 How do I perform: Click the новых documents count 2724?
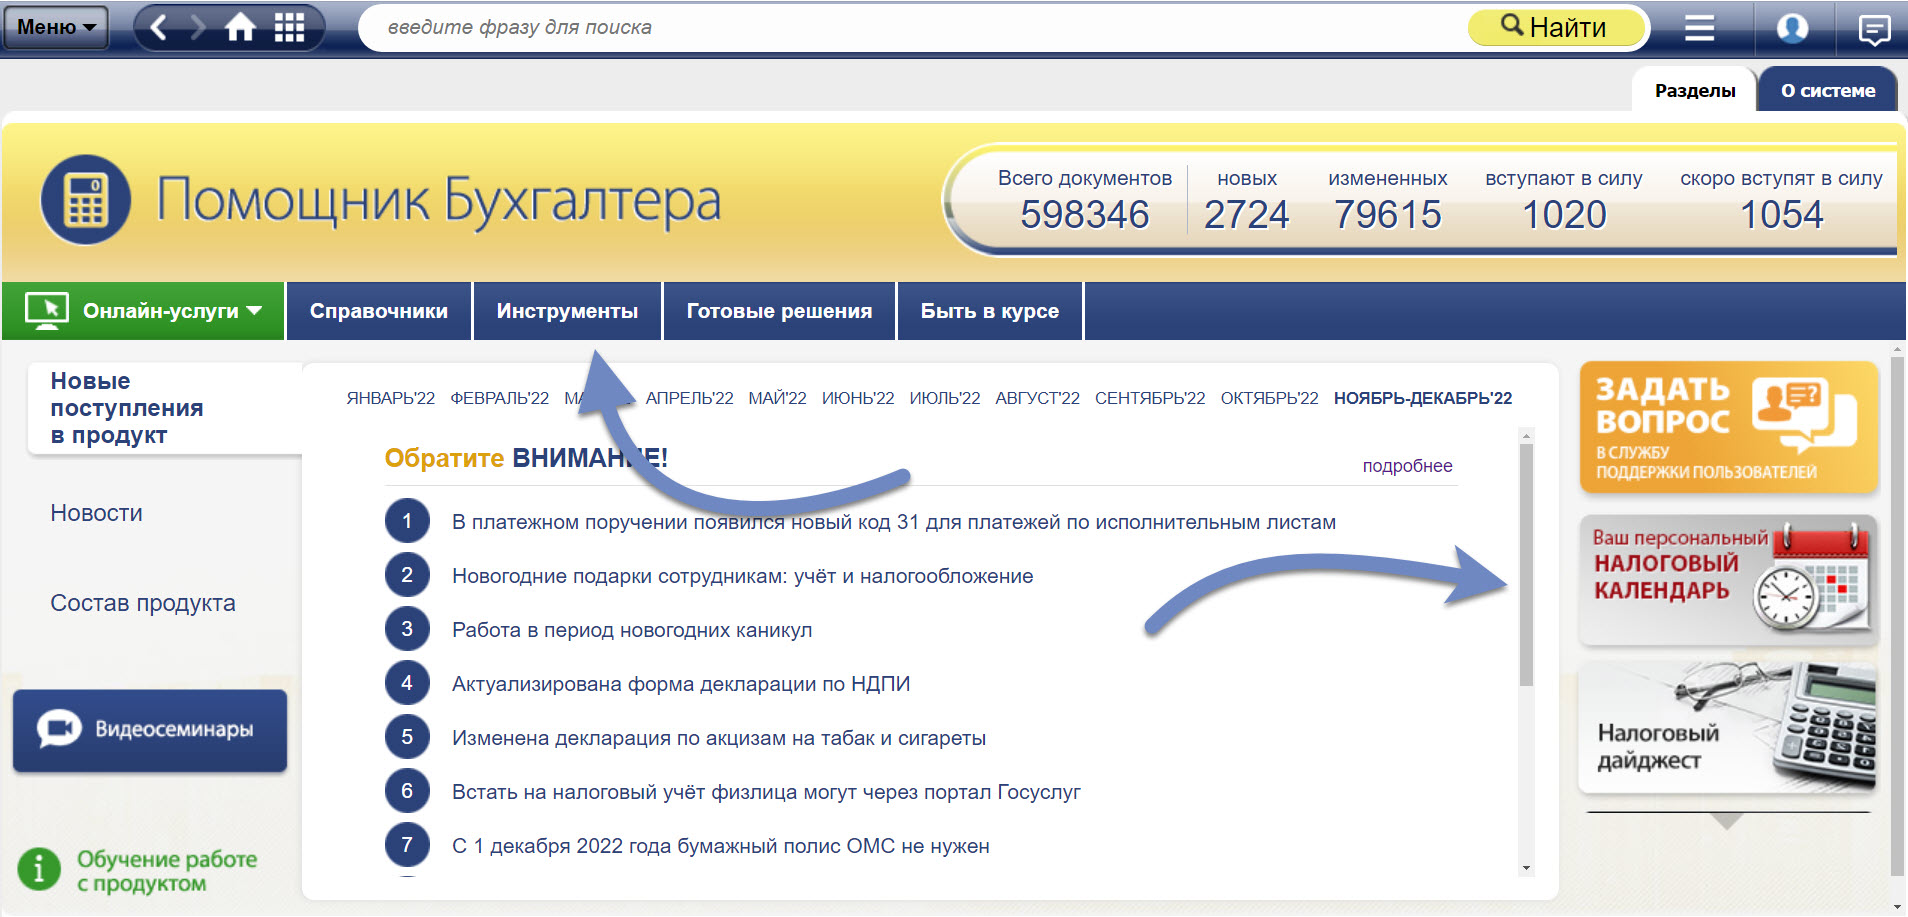1246,214
